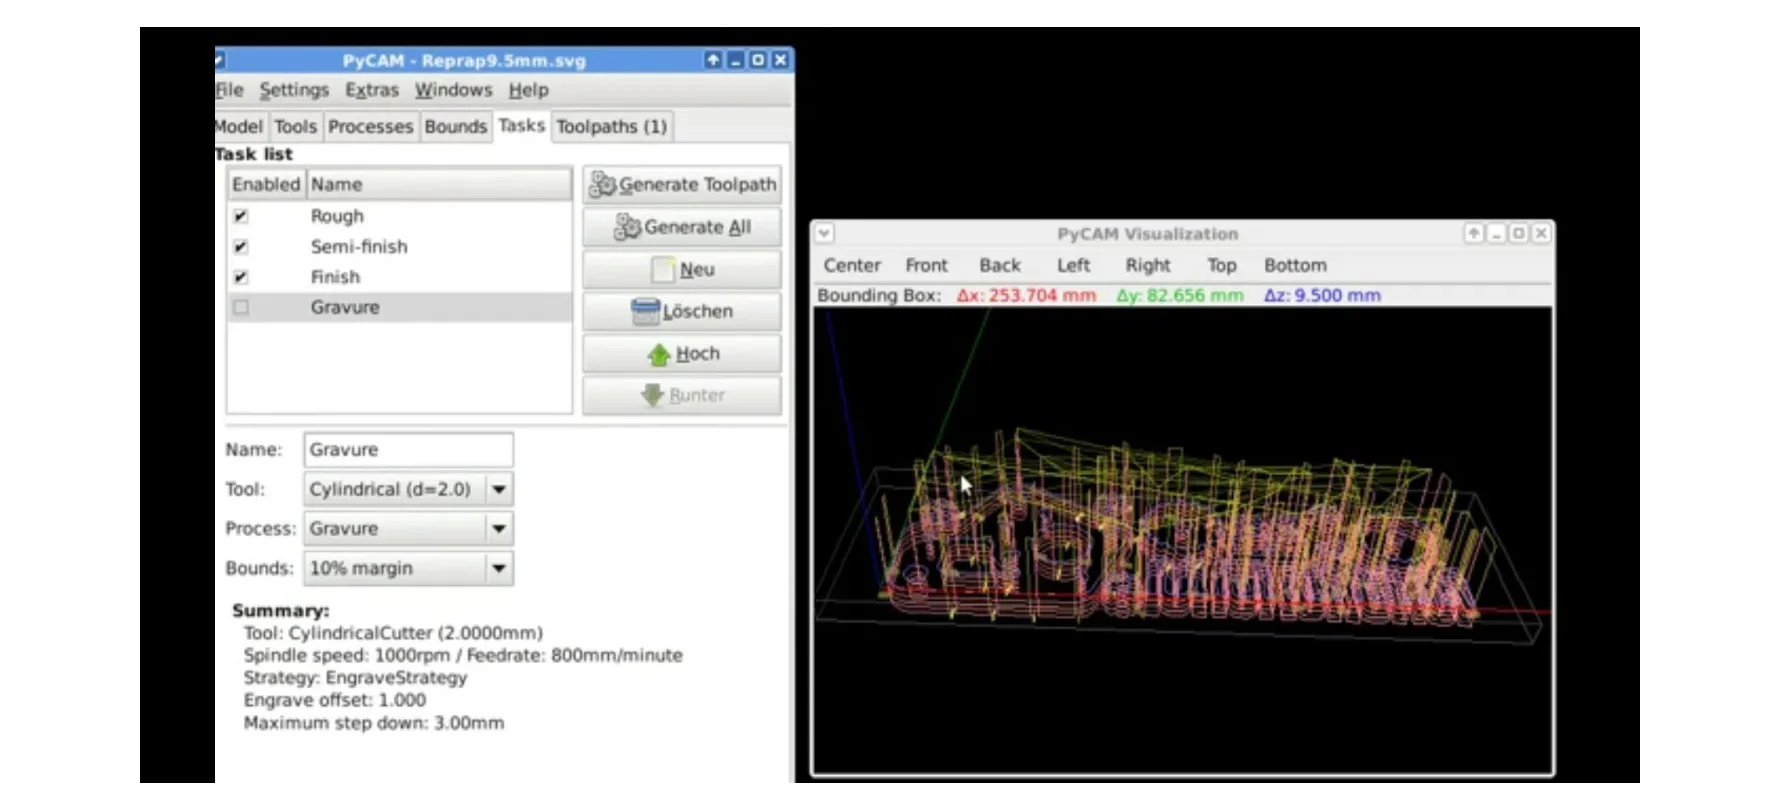Image resolution: width=1780 pixels, height=810 pixels.
Task: Open the Settings menu
Action: pos(294,90)
